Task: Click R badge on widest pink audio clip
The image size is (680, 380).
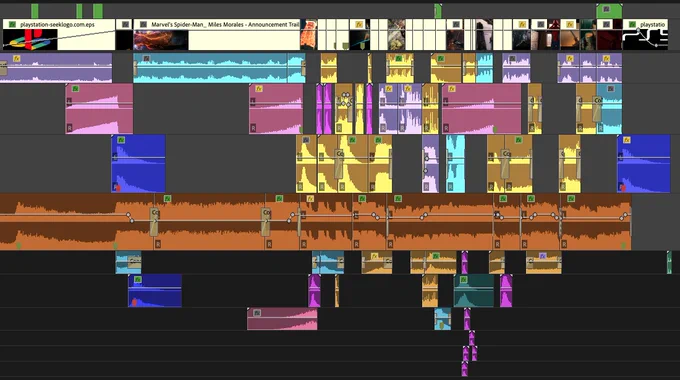Action: pos(446,128)
